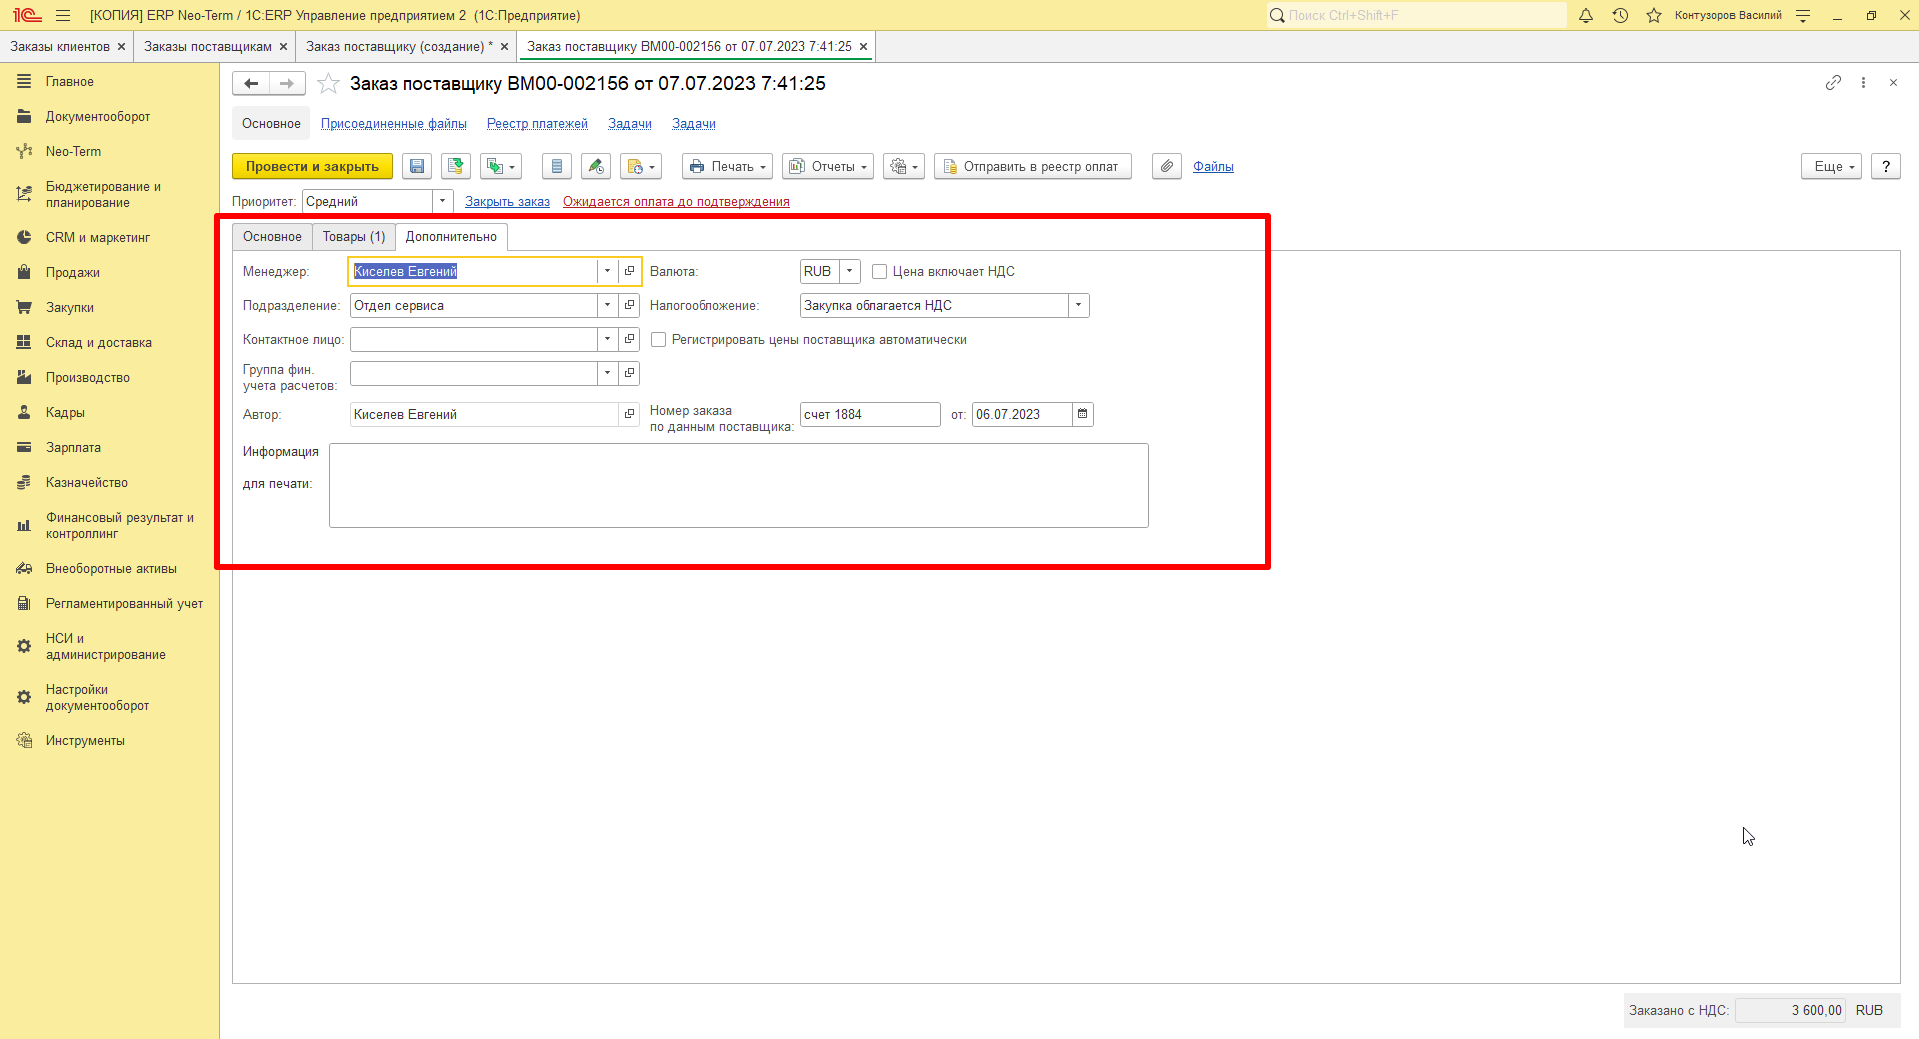Open the create-based-on icon dropdown
Image resolution: width=1919 pixels, height=1039 pixels.
[x=501, y=167]
